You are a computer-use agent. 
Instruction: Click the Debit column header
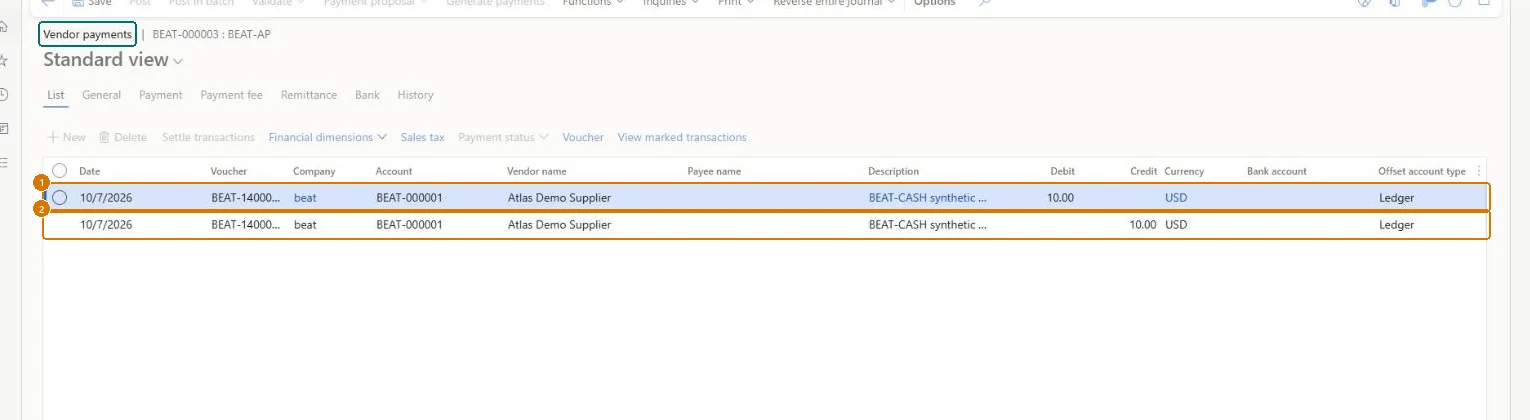(x=1062, y=171)
